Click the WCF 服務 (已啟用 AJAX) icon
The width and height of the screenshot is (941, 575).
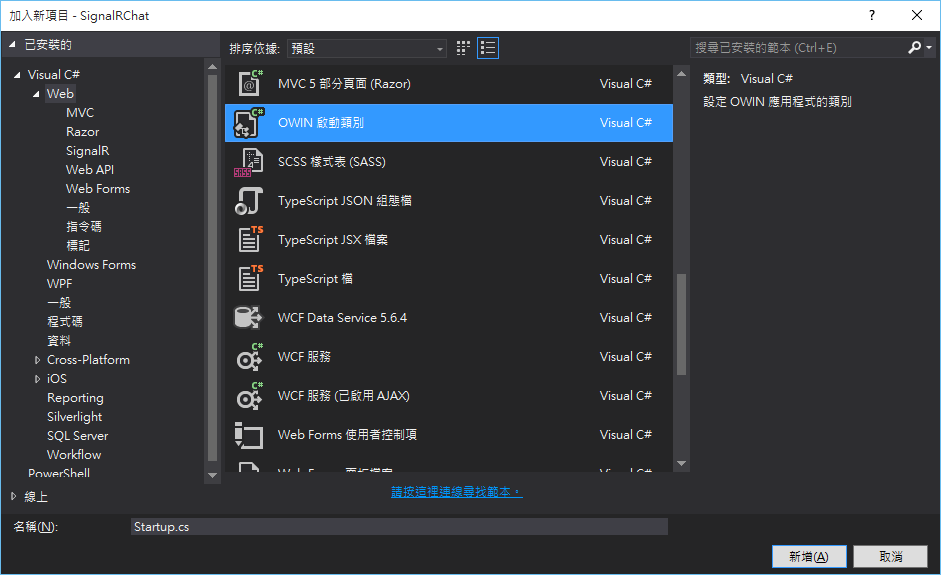(249, 396)
